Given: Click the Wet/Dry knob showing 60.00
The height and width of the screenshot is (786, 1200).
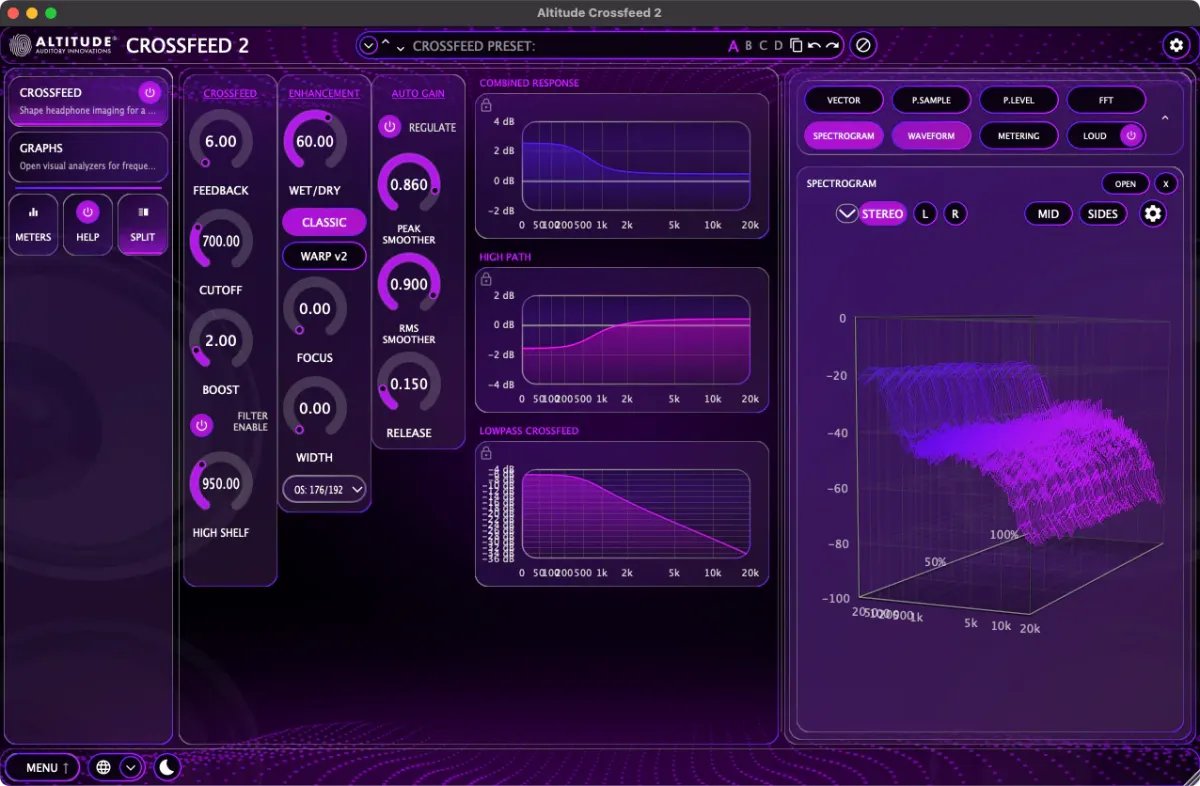Looking at the screenshot, I should click(315, 141).
